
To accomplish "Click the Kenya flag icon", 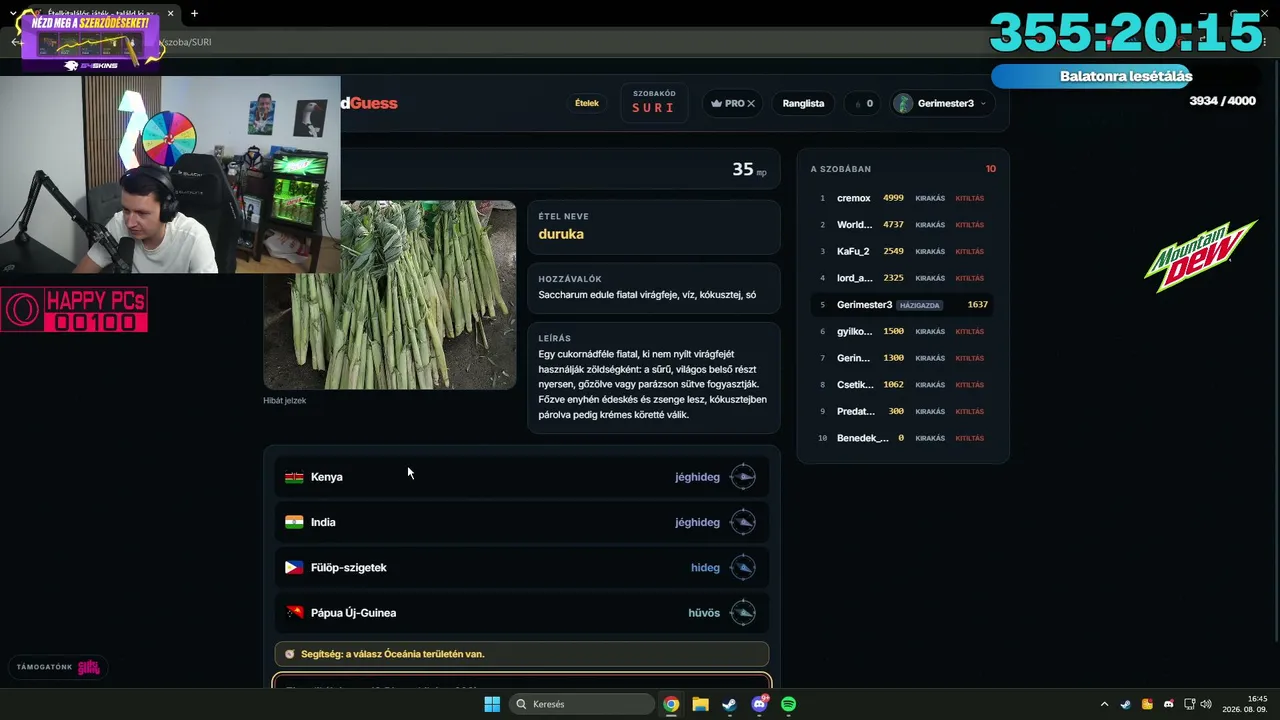I will [294, 477].
